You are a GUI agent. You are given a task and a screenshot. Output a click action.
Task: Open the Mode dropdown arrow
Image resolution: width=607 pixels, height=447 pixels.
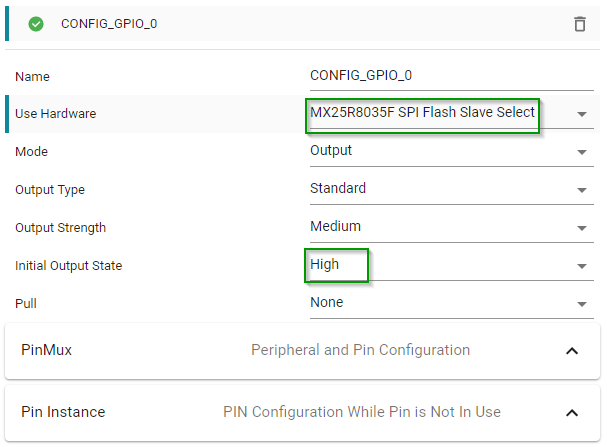coord(581,152)
